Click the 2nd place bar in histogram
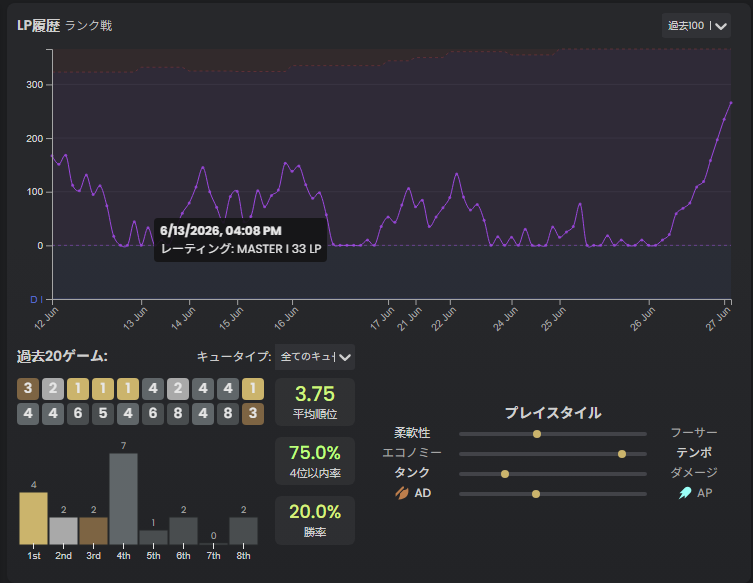 (63, 531)
